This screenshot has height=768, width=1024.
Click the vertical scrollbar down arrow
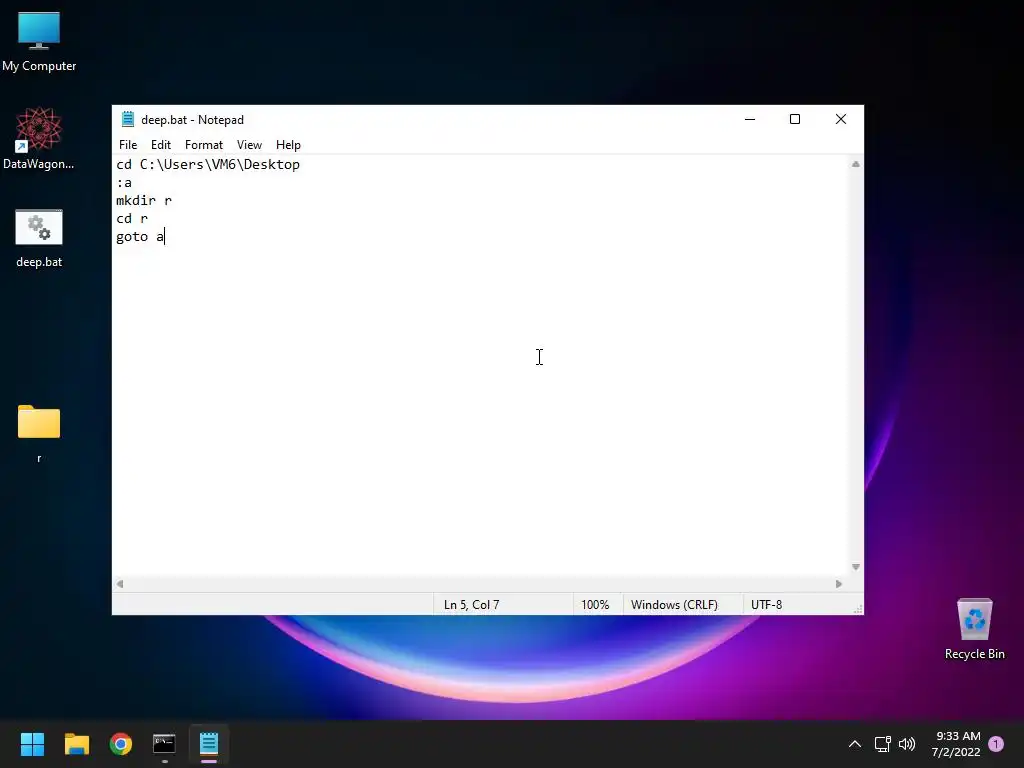point(856,567)
